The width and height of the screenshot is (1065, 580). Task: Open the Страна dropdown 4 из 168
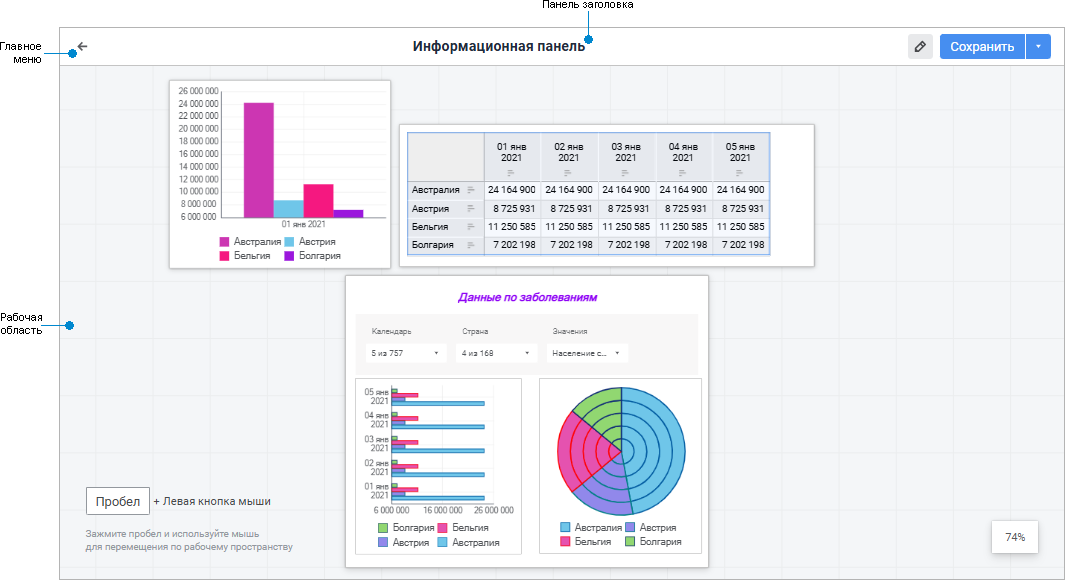click(x=496, y=353)
